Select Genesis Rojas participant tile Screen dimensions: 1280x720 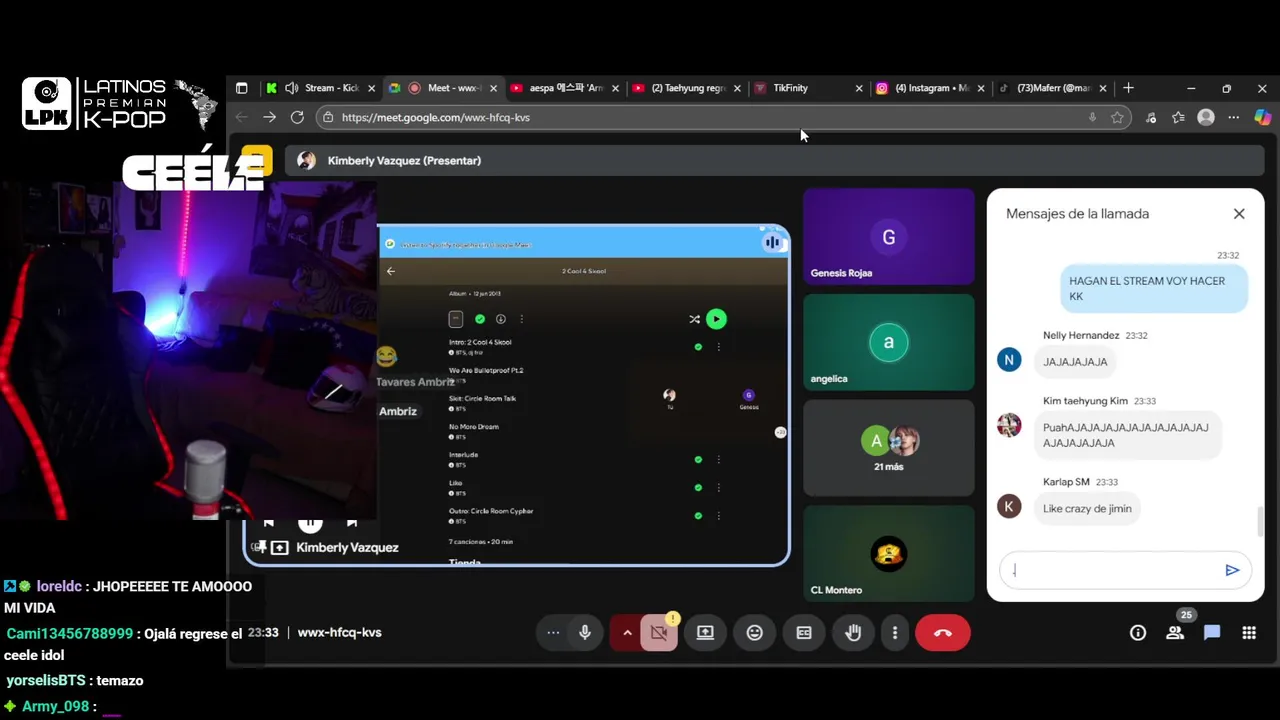889,237
